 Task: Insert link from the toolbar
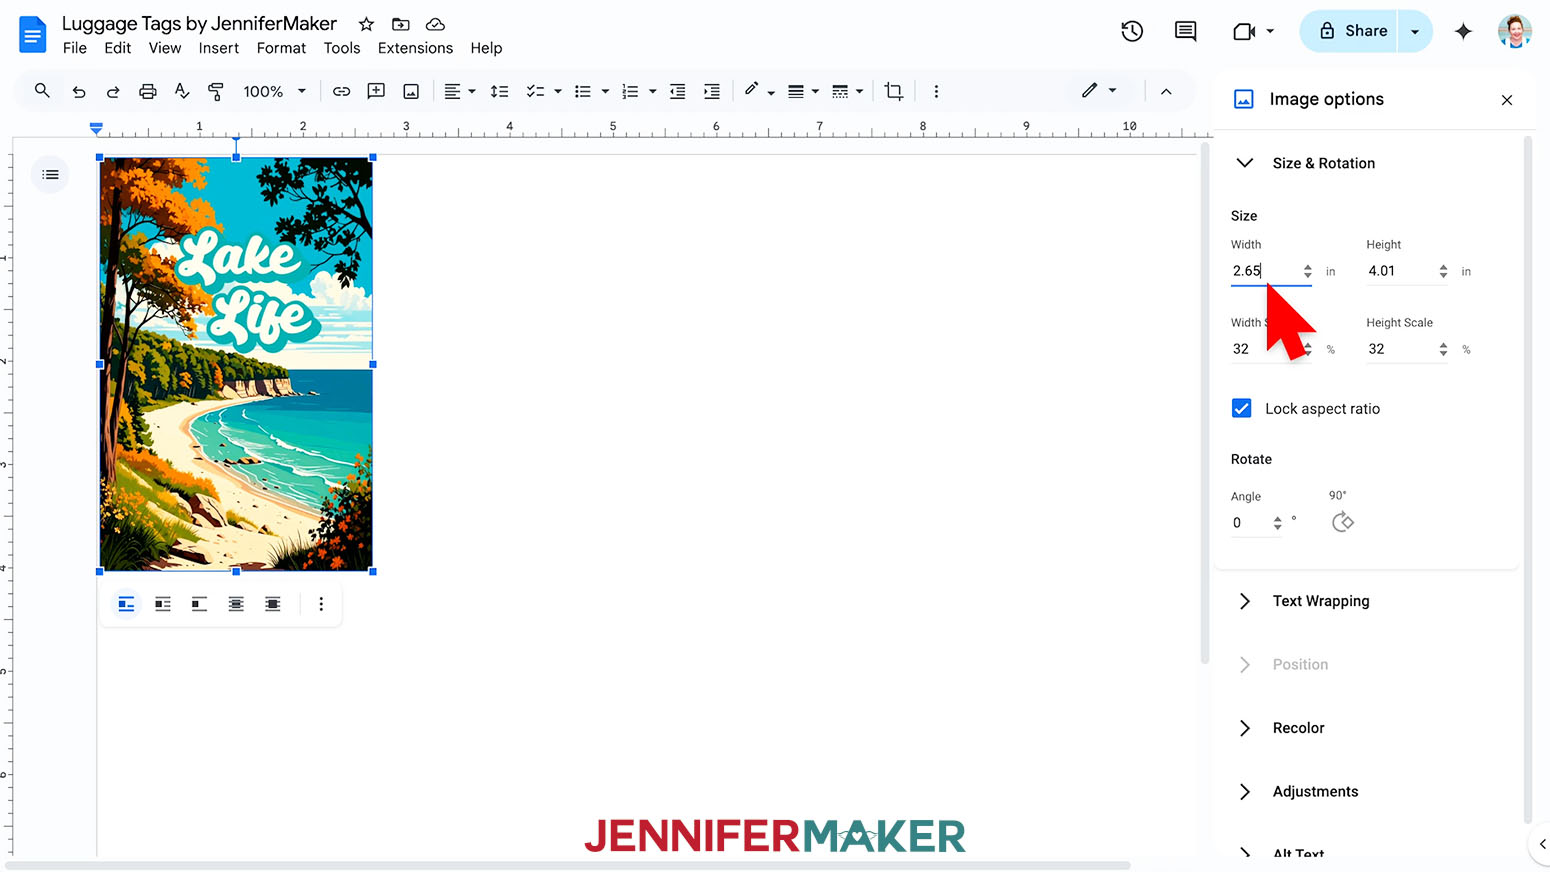pos(341,91)
